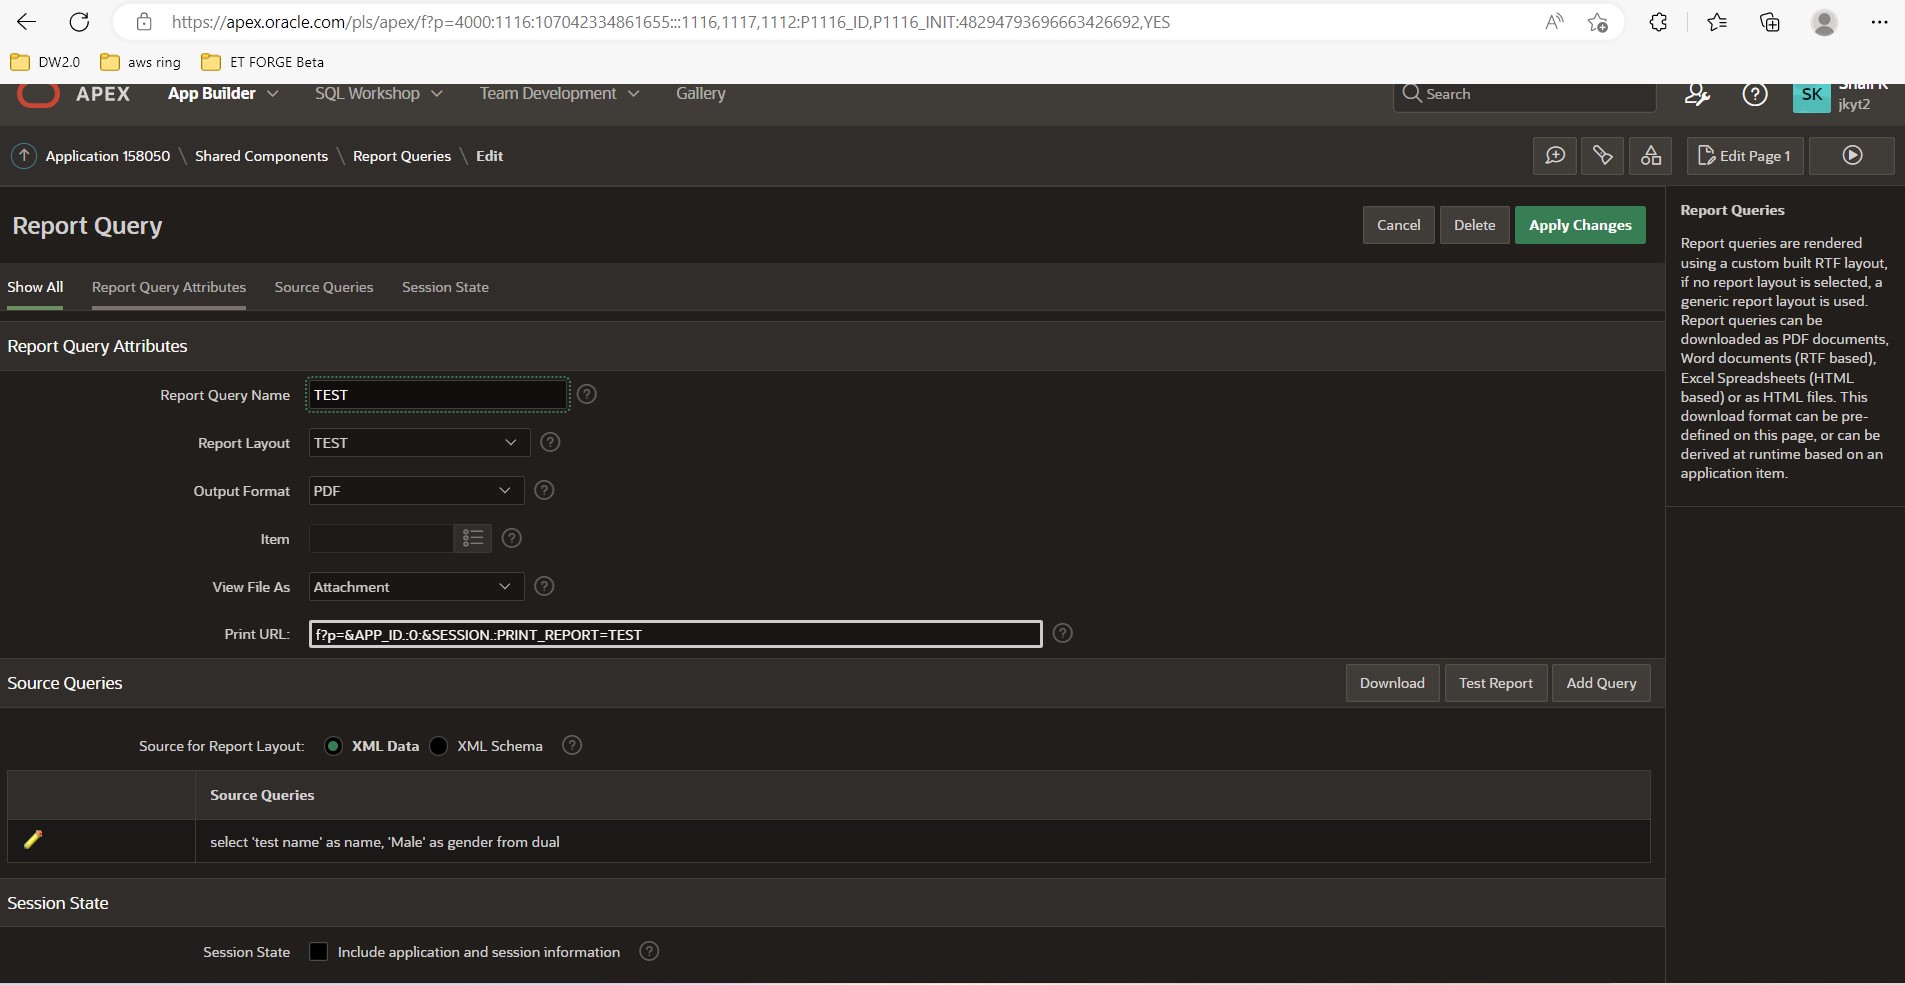Open the View File As dropdown
The width and height of the screenshot is (1905, 985).
[x=416, y=587]
